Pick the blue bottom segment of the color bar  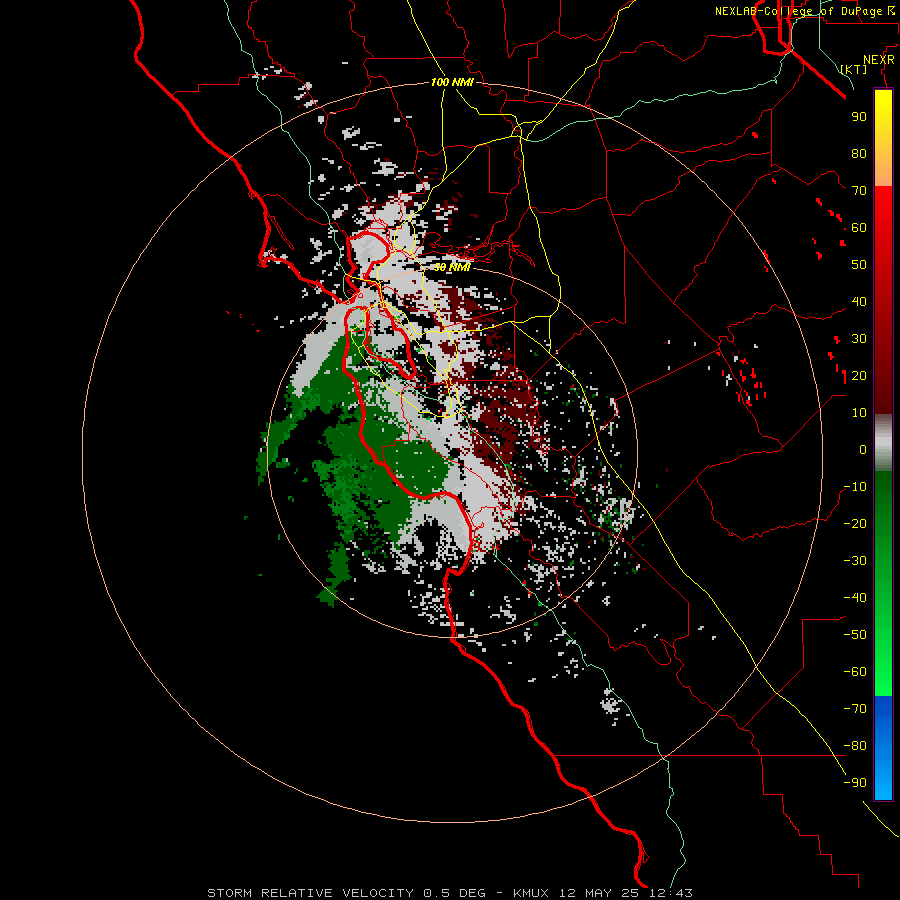pos(883,748)
